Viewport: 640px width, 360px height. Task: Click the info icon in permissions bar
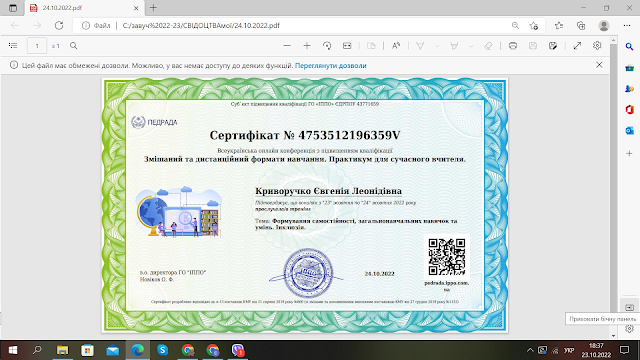pos(14,65)
